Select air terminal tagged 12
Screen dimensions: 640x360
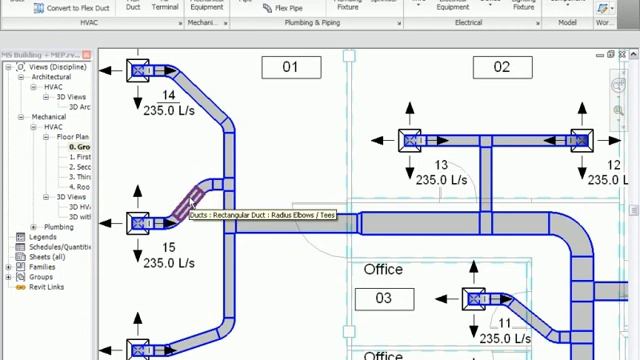pos(582,141)
